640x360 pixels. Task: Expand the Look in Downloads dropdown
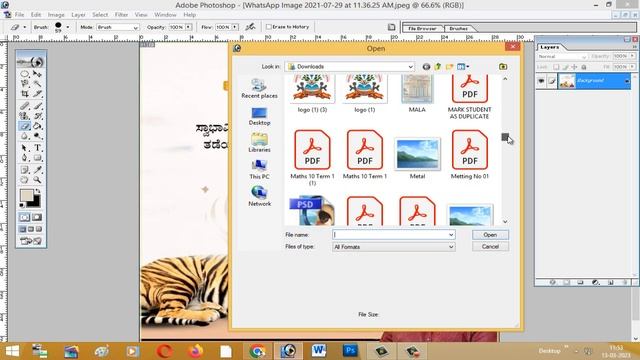(410, 67)
